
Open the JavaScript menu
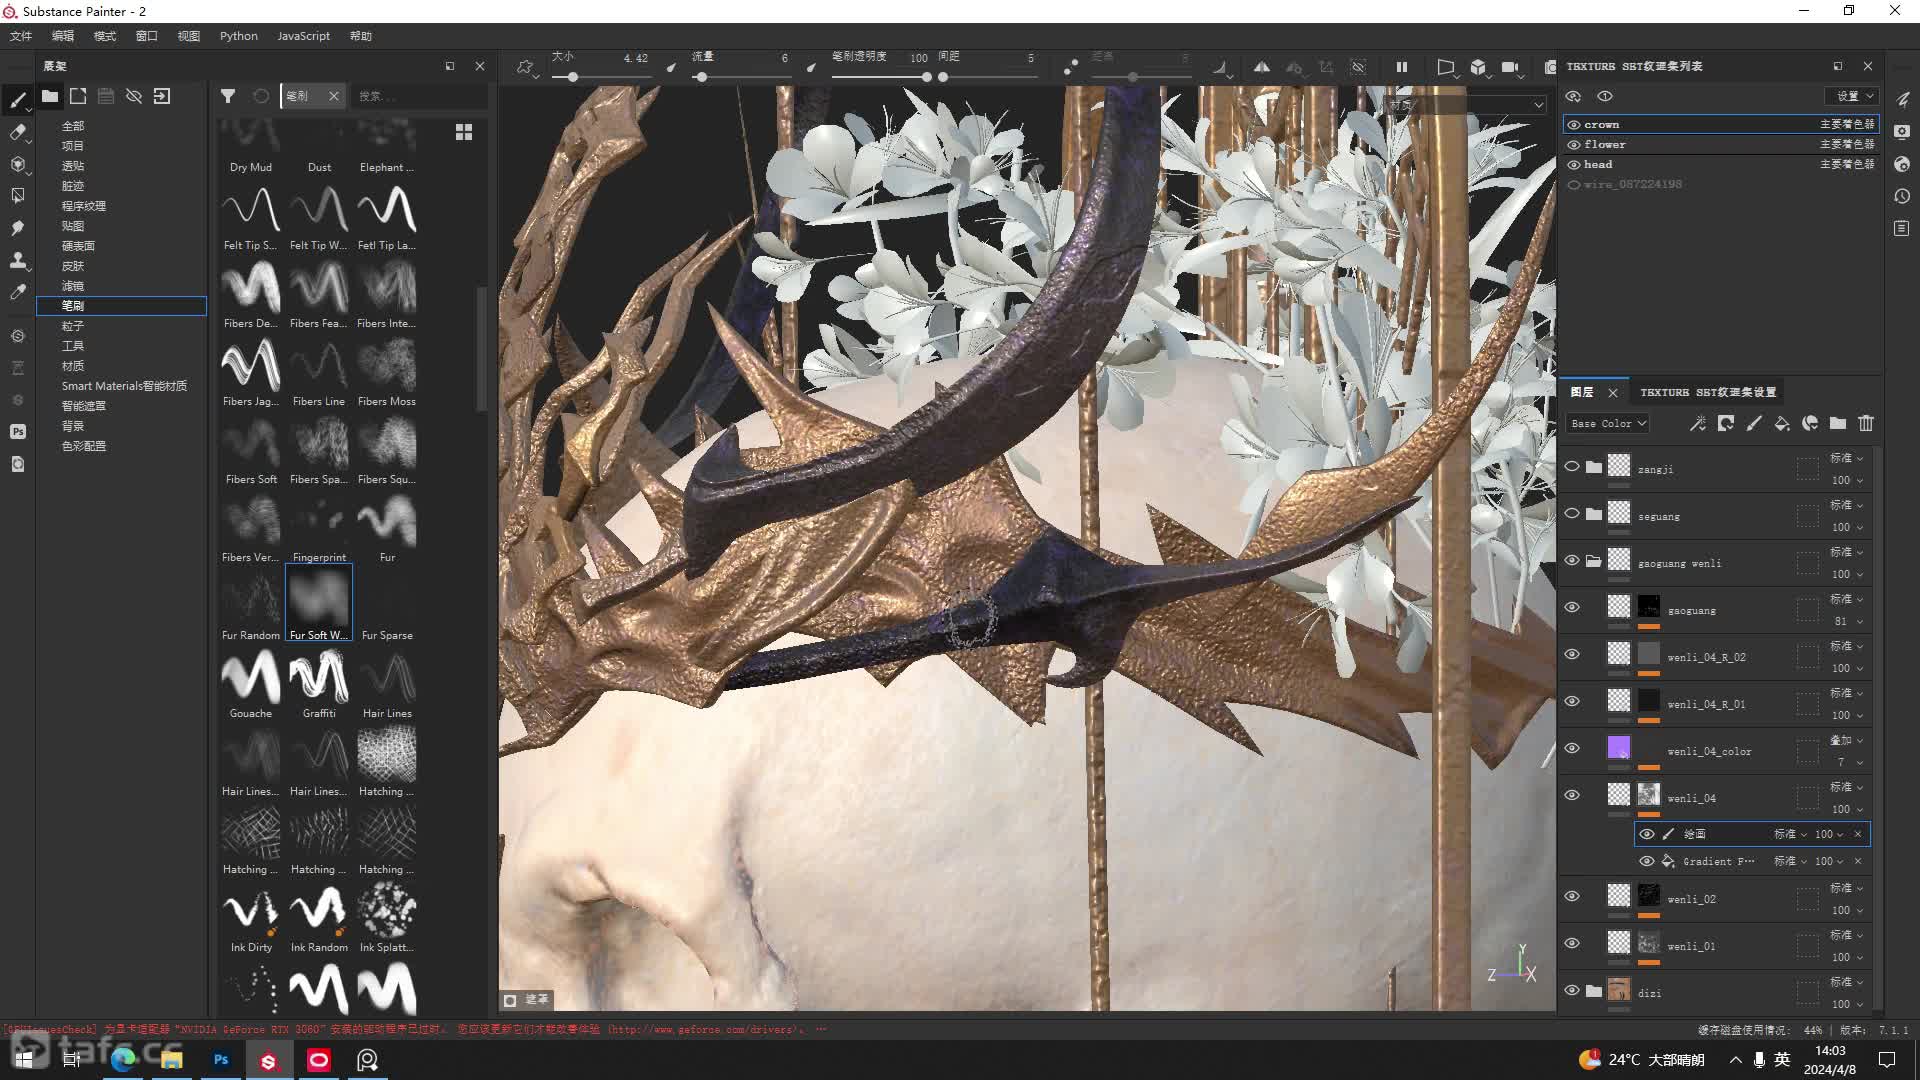[x=303, y=36]
